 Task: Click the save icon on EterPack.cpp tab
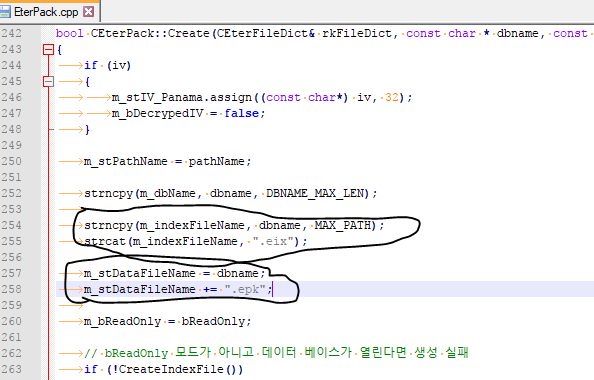tap(5, 11)
